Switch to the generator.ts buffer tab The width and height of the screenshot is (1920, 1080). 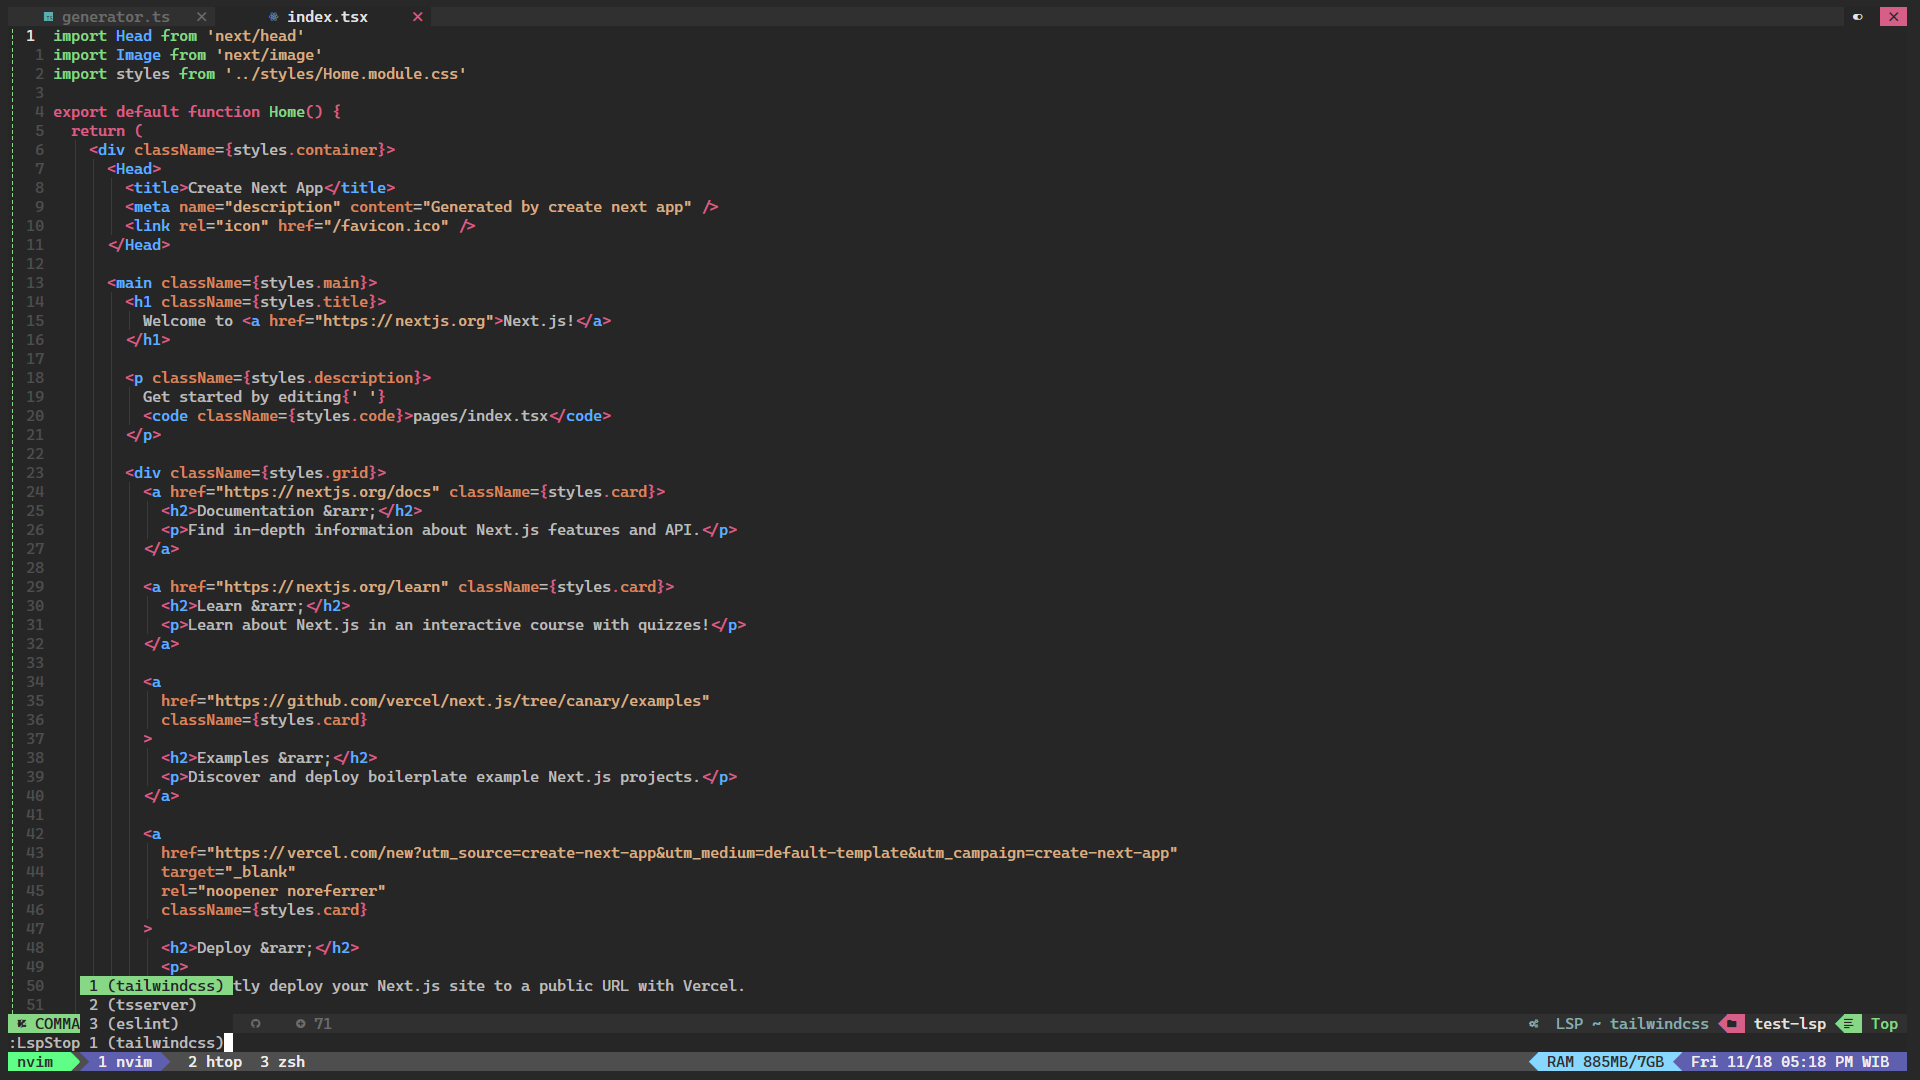[x=113, y=16]
